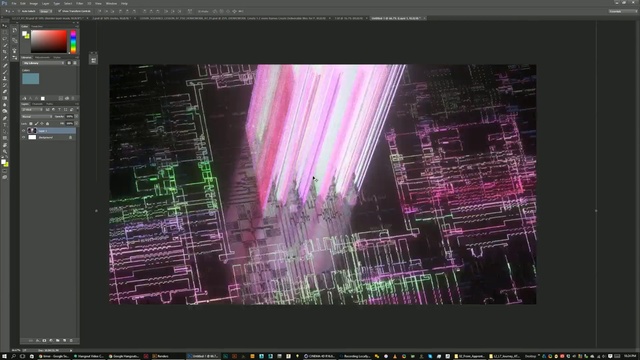The width and height of the screenshot is (640, 360).
Task: Switch to the Swatches tab
Action: pos(37,27)
